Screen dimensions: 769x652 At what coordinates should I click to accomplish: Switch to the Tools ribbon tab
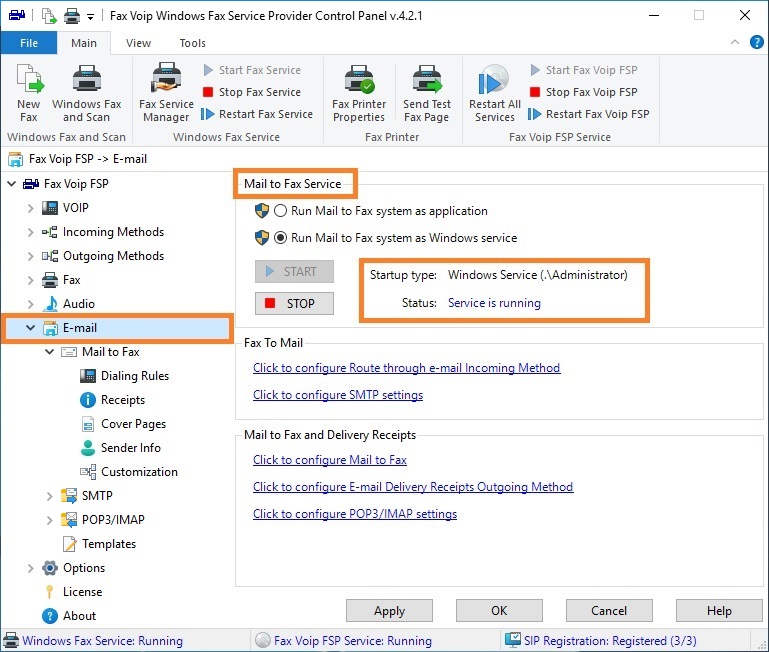(x=192, y=43)
